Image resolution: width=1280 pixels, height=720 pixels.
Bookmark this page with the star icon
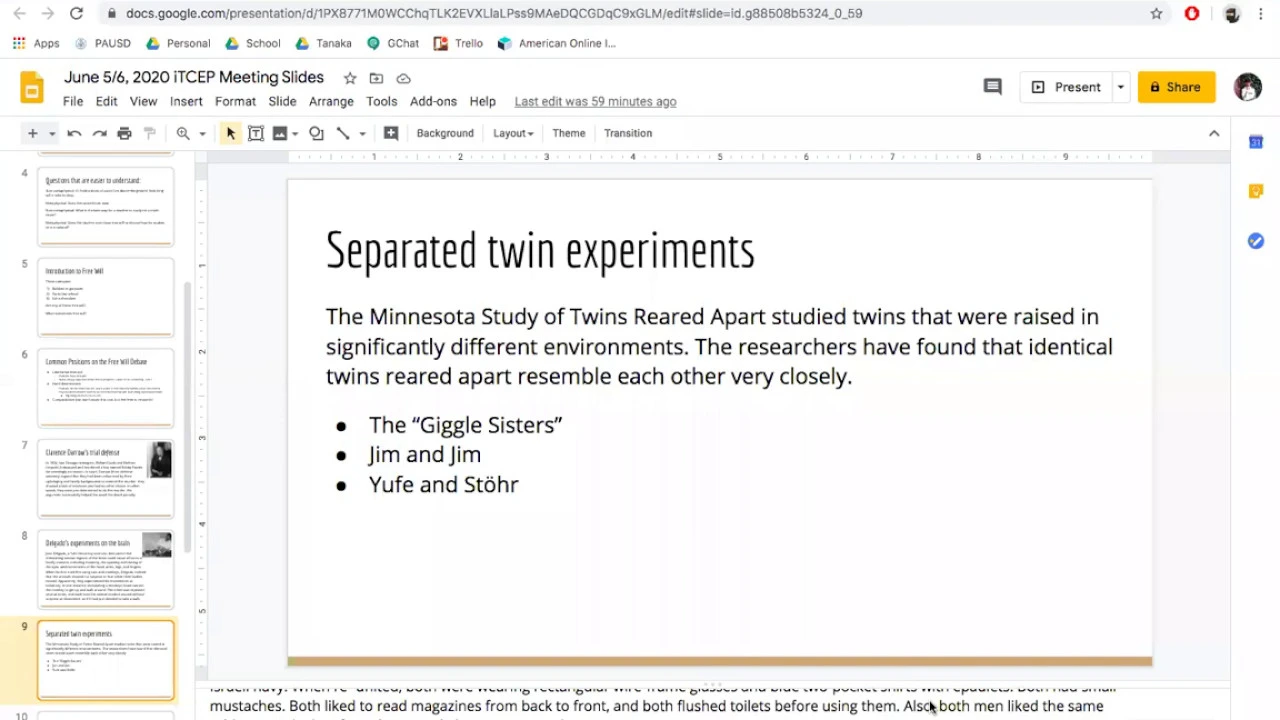click(x=1156, y=13)
